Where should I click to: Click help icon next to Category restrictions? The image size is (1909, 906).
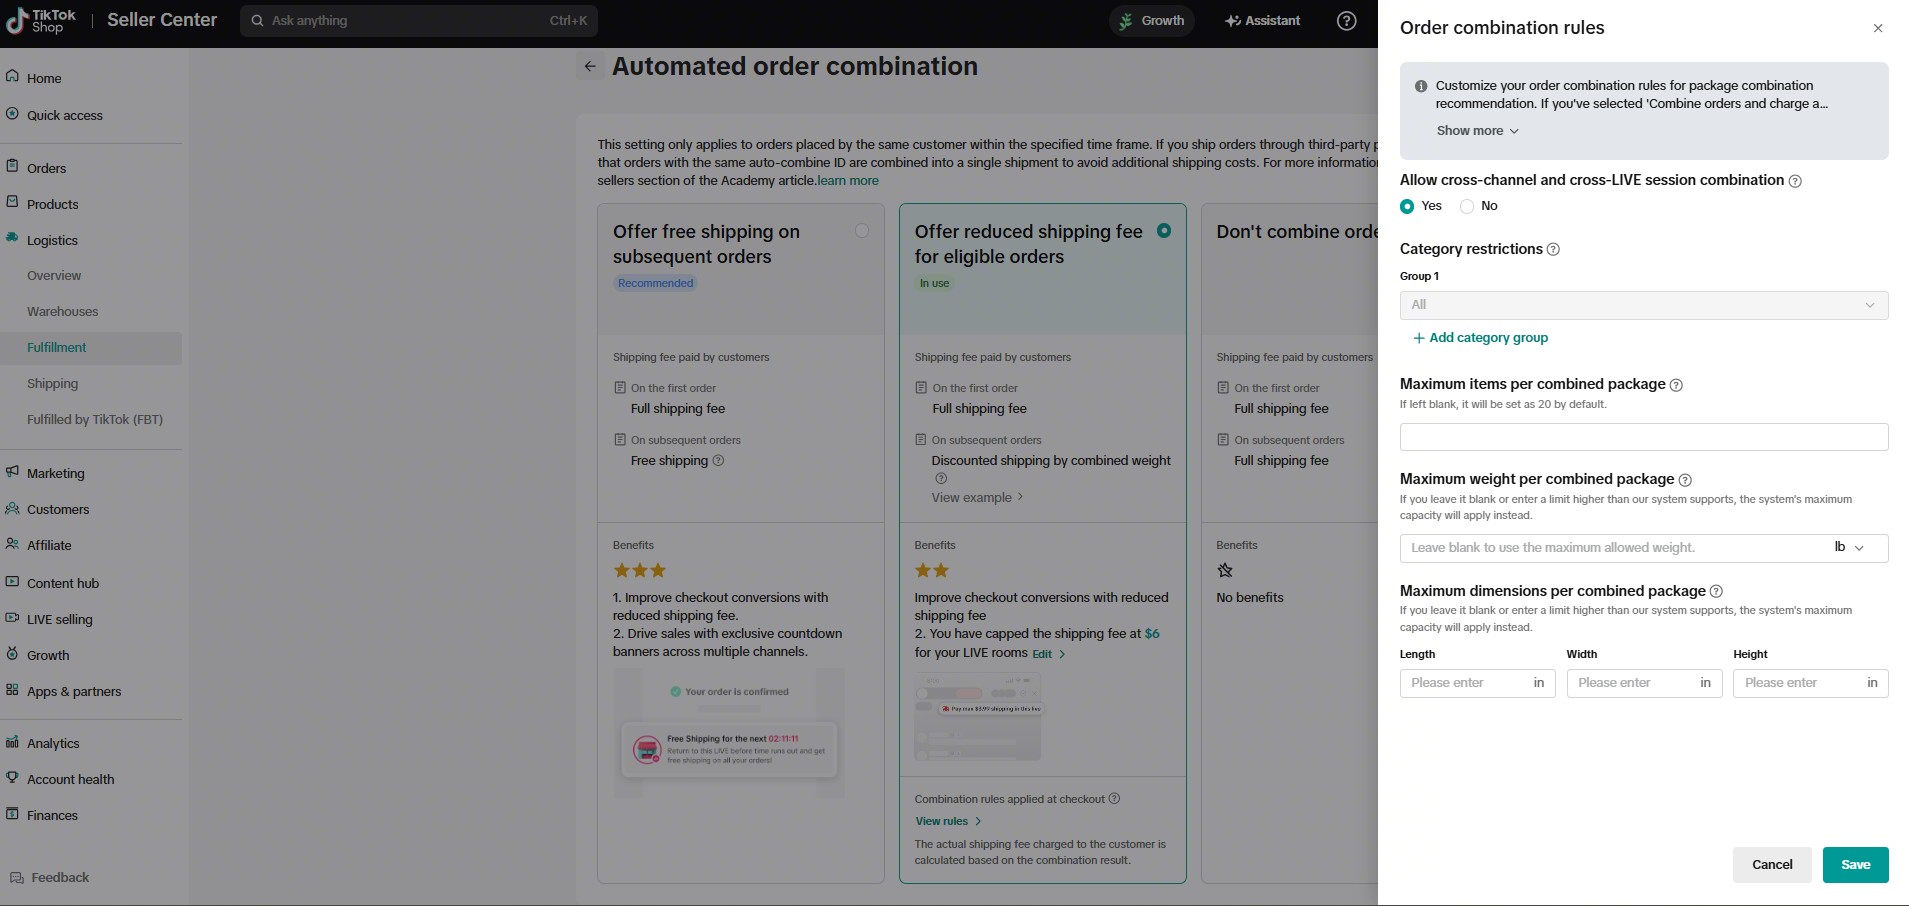click(x=1553, y=249)
